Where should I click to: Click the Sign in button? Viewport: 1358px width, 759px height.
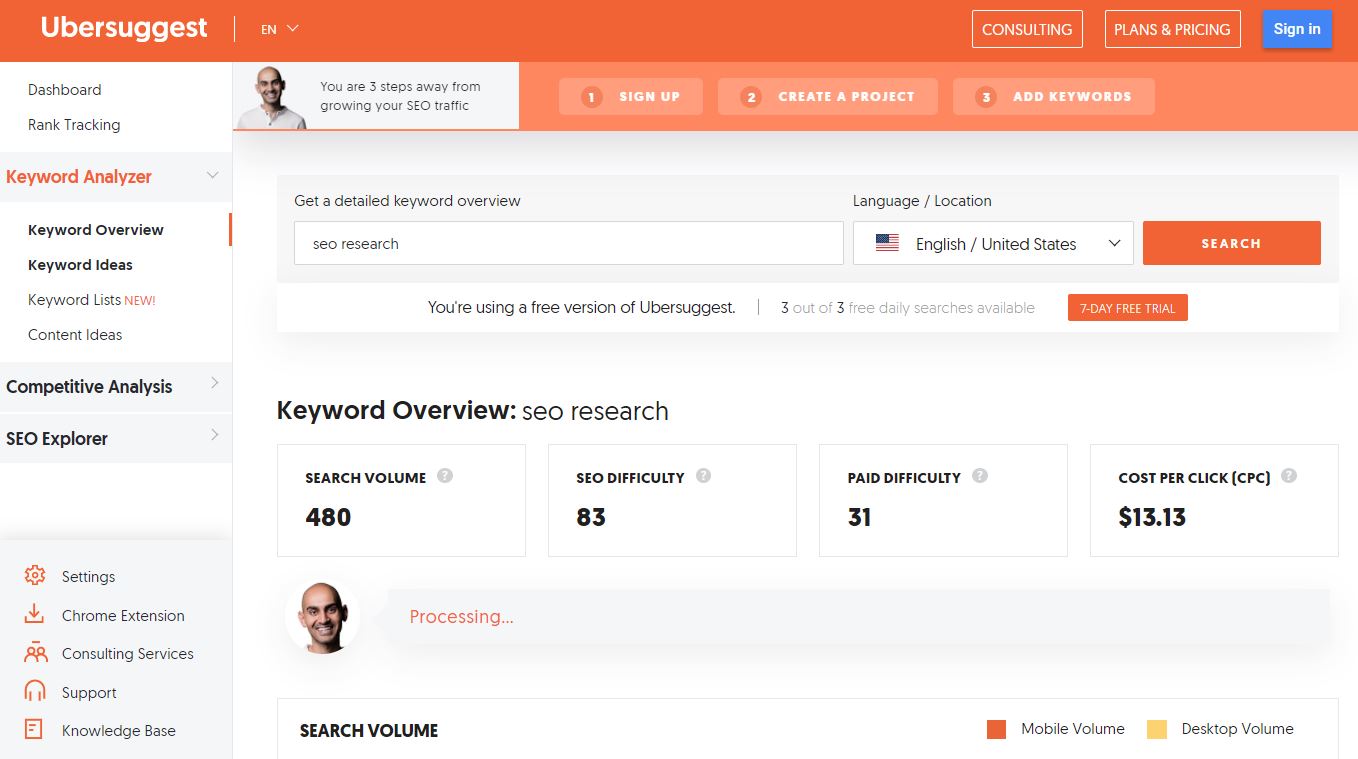click(1297, 29)
